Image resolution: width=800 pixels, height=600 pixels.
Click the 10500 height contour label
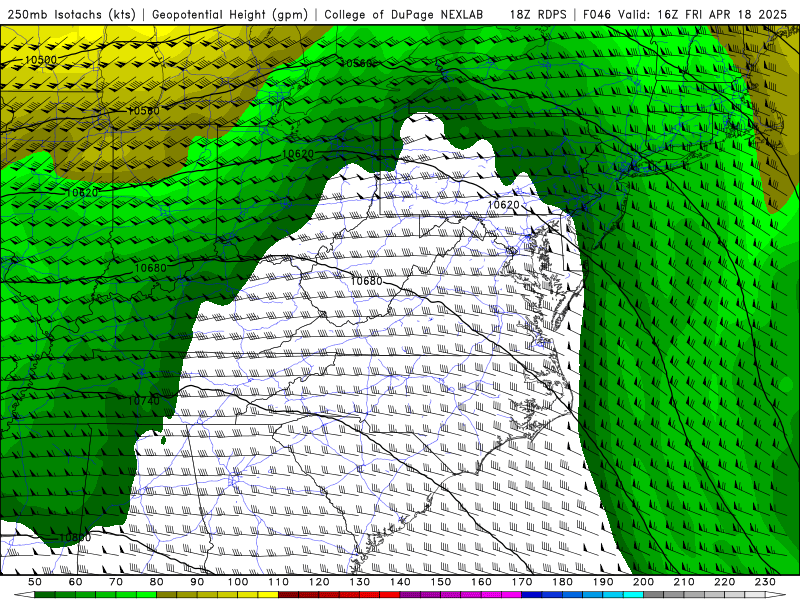click(41, 60)
